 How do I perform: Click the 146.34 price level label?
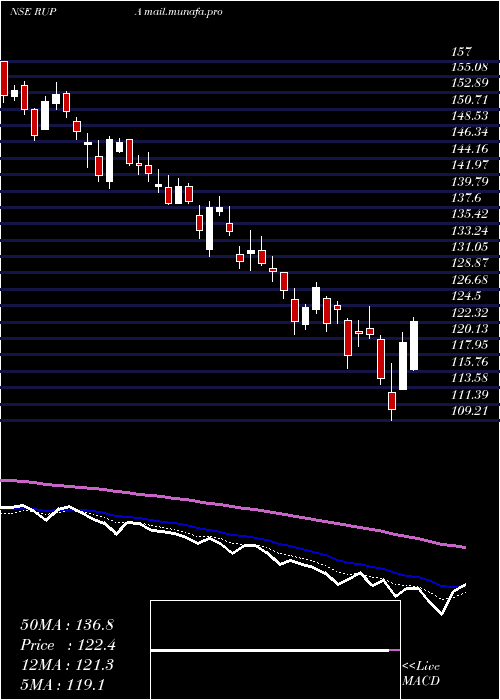(470, 133)
